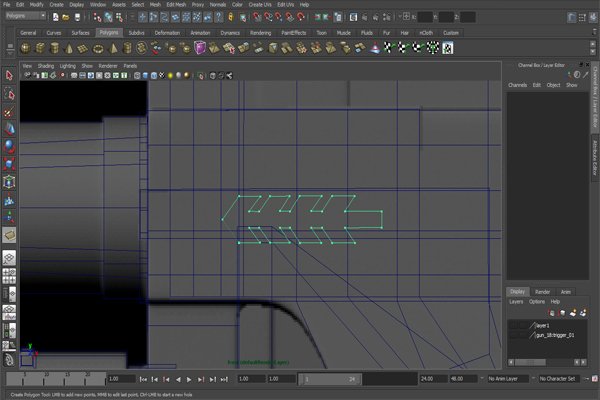Click the New Scene icon
The width and height of the screenshot is (600, 400).
(56, 17)
